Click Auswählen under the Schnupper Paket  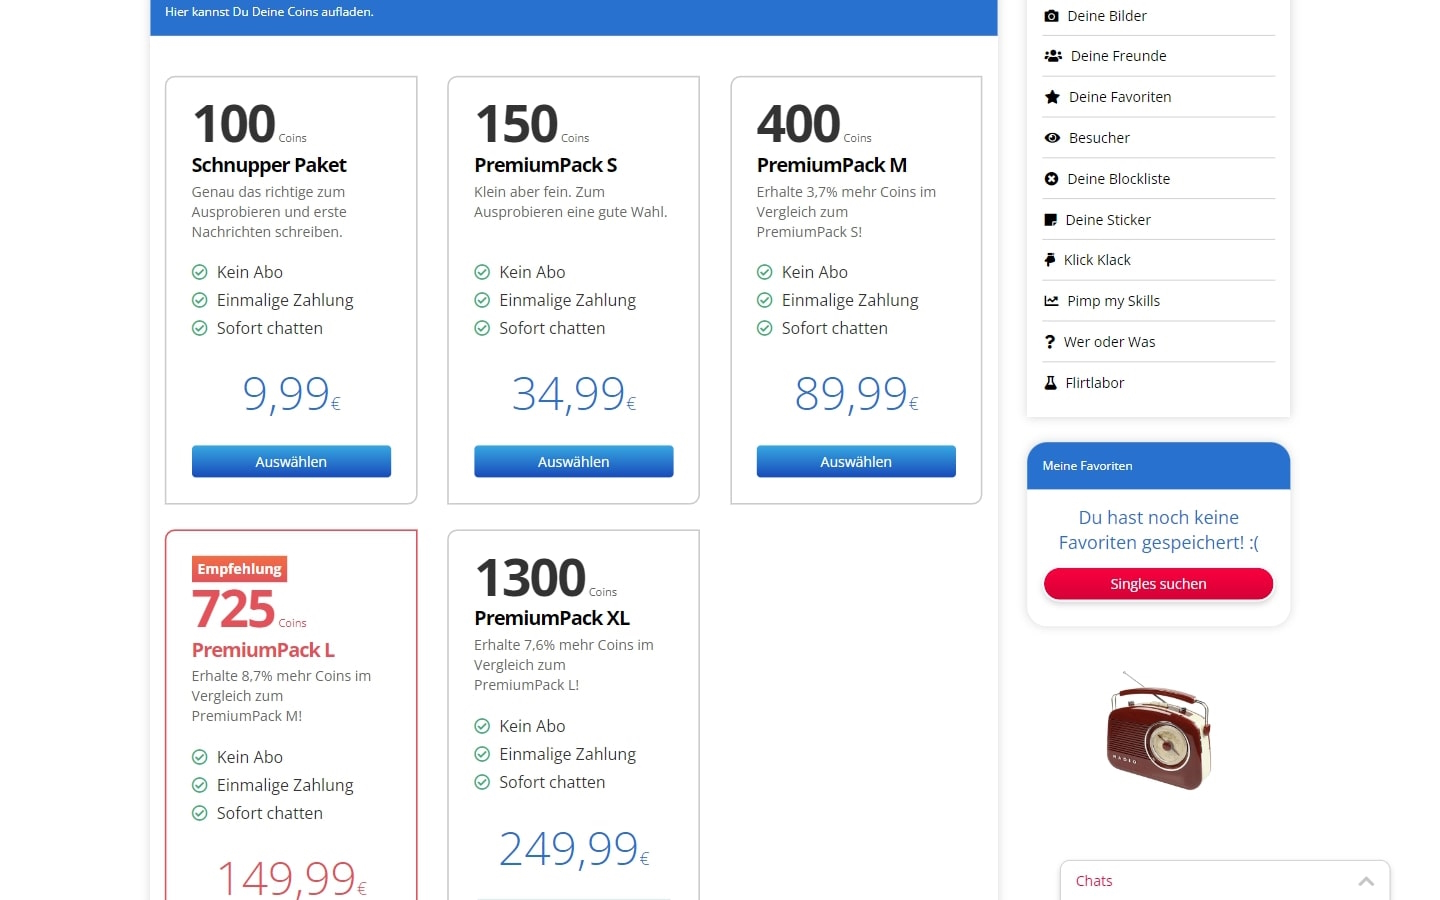pyautogui.click(x=291, y=461)
